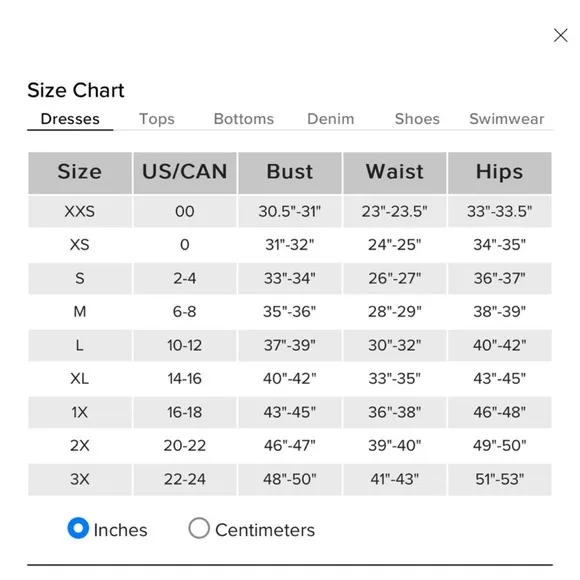Image resolution: width=580 pixels, height=580 pixels.
Task: Click the XXS size row label
Action: [80, 212]
